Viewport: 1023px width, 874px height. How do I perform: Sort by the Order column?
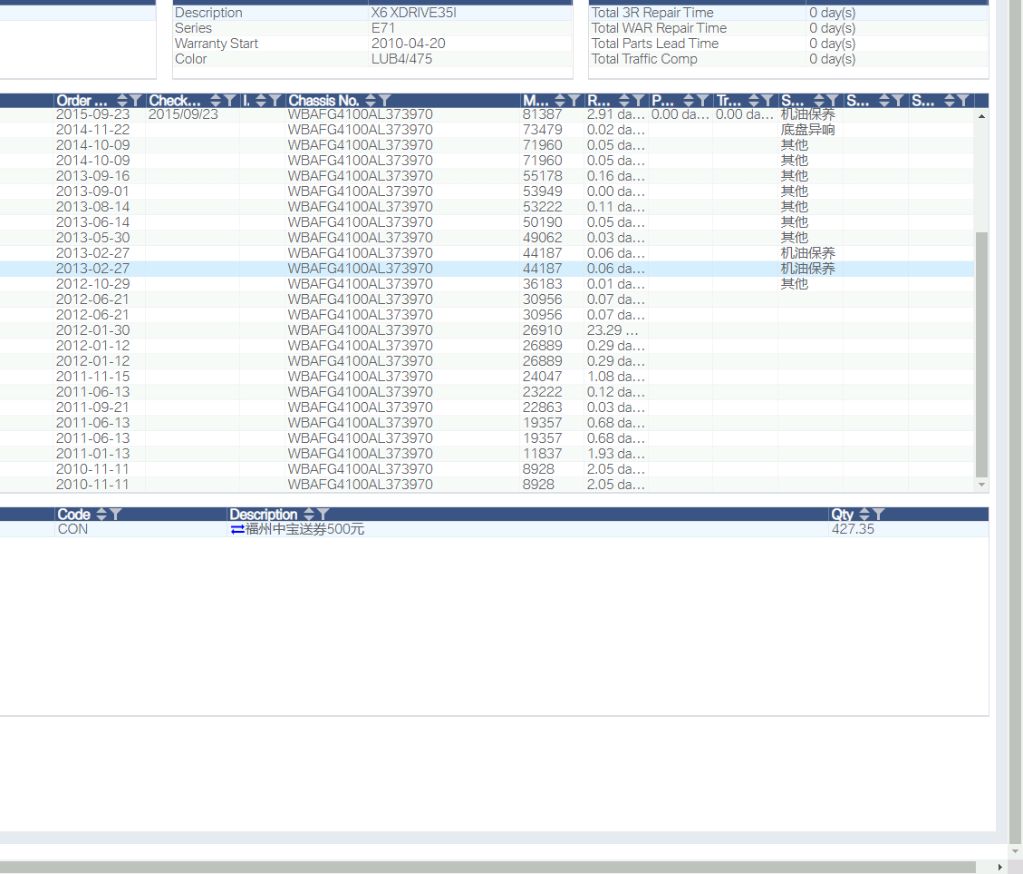122,100
